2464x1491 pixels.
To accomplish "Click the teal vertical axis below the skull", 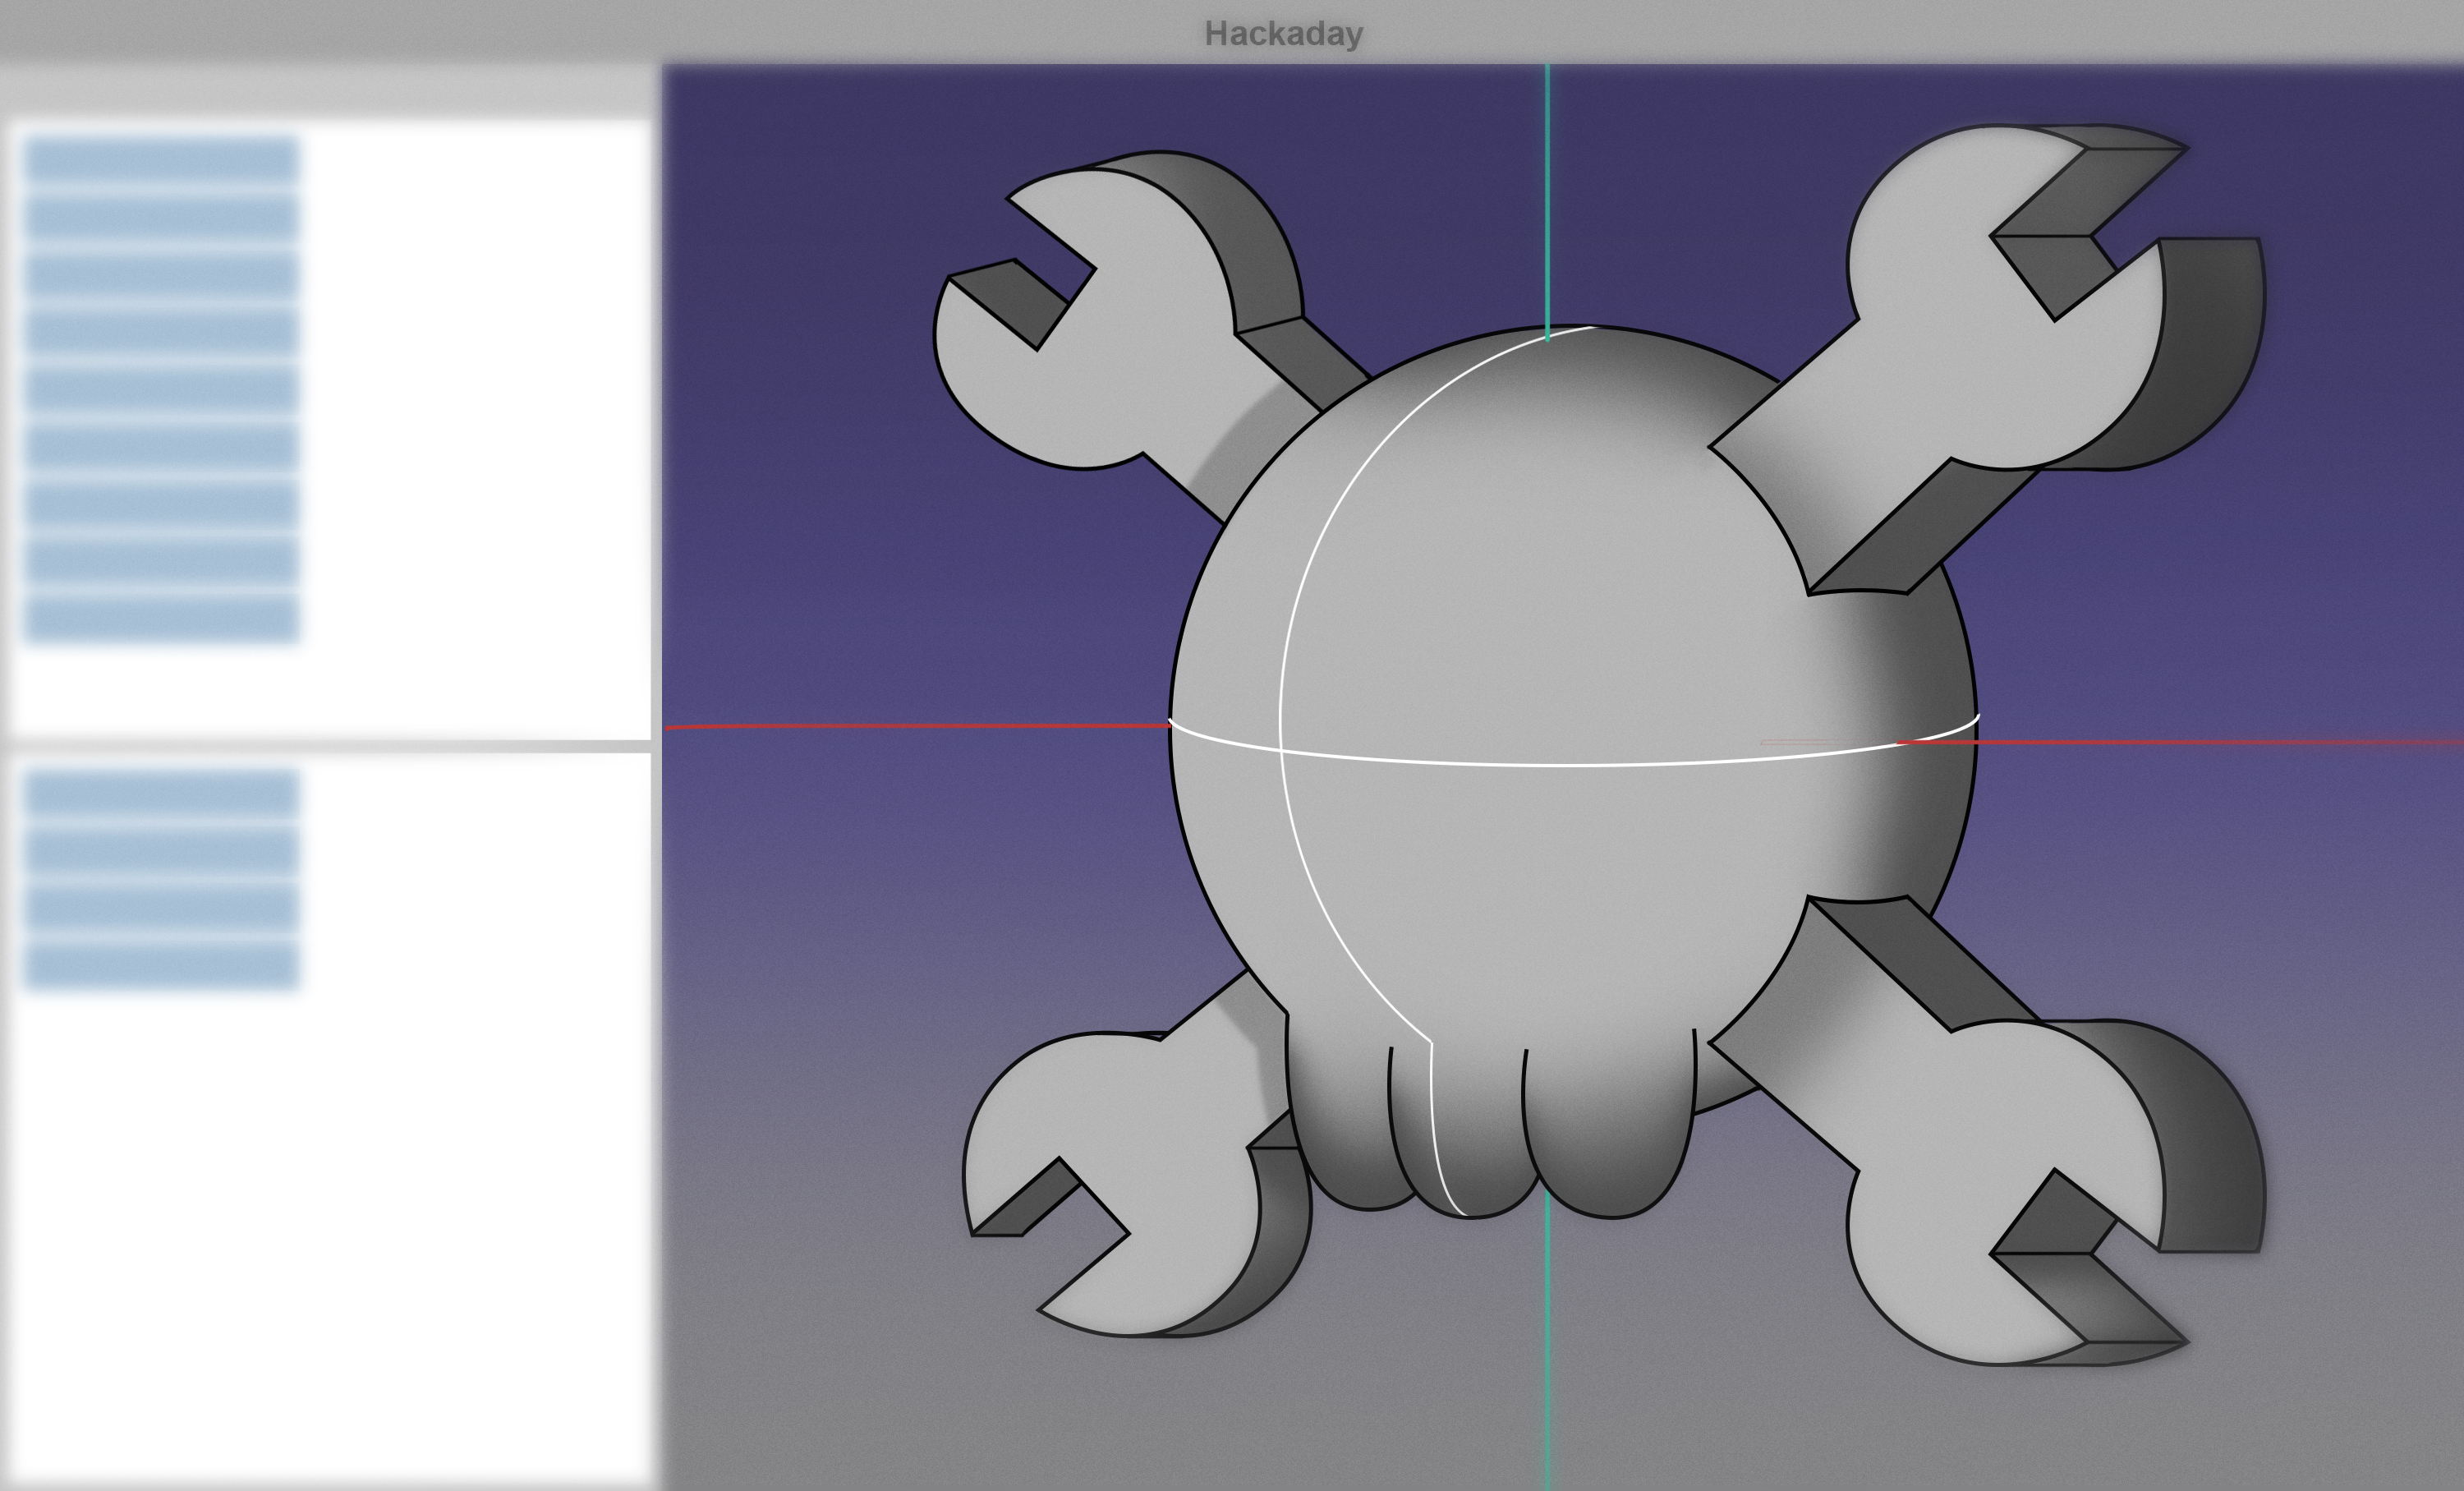I will click(1547, 1350).
